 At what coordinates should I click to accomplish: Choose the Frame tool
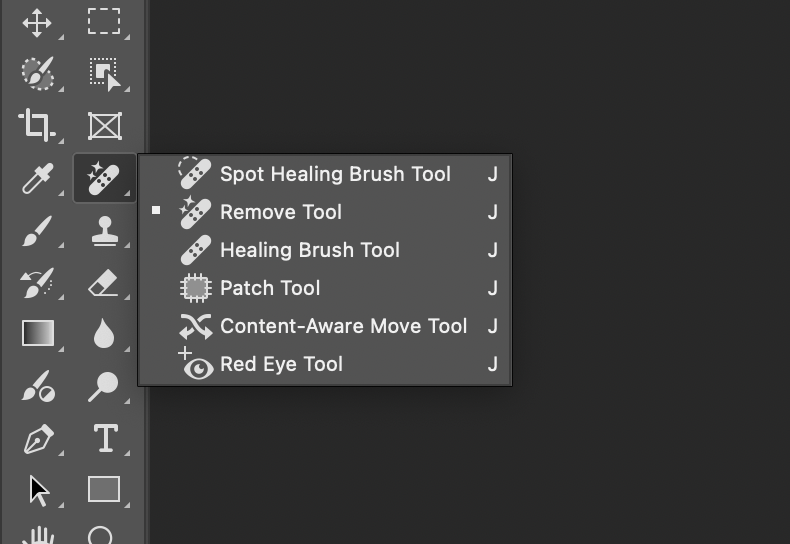[x=104, y=125]
